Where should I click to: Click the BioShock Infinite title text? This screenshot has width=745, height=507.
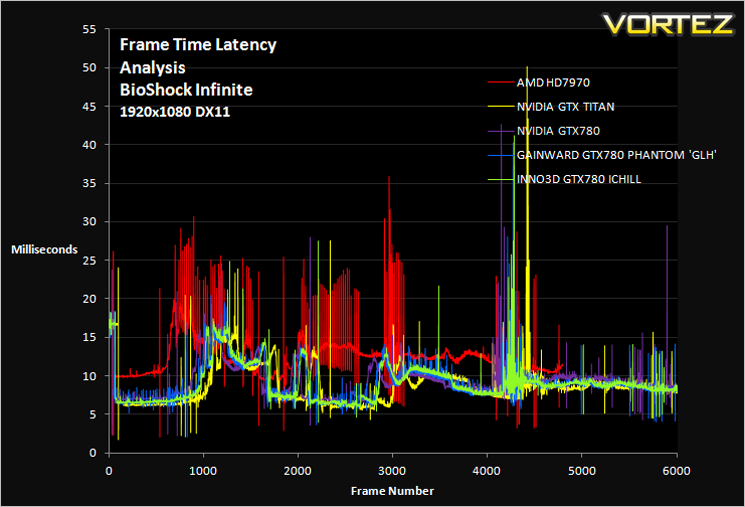pyautogui.click(x=186, y=90)
